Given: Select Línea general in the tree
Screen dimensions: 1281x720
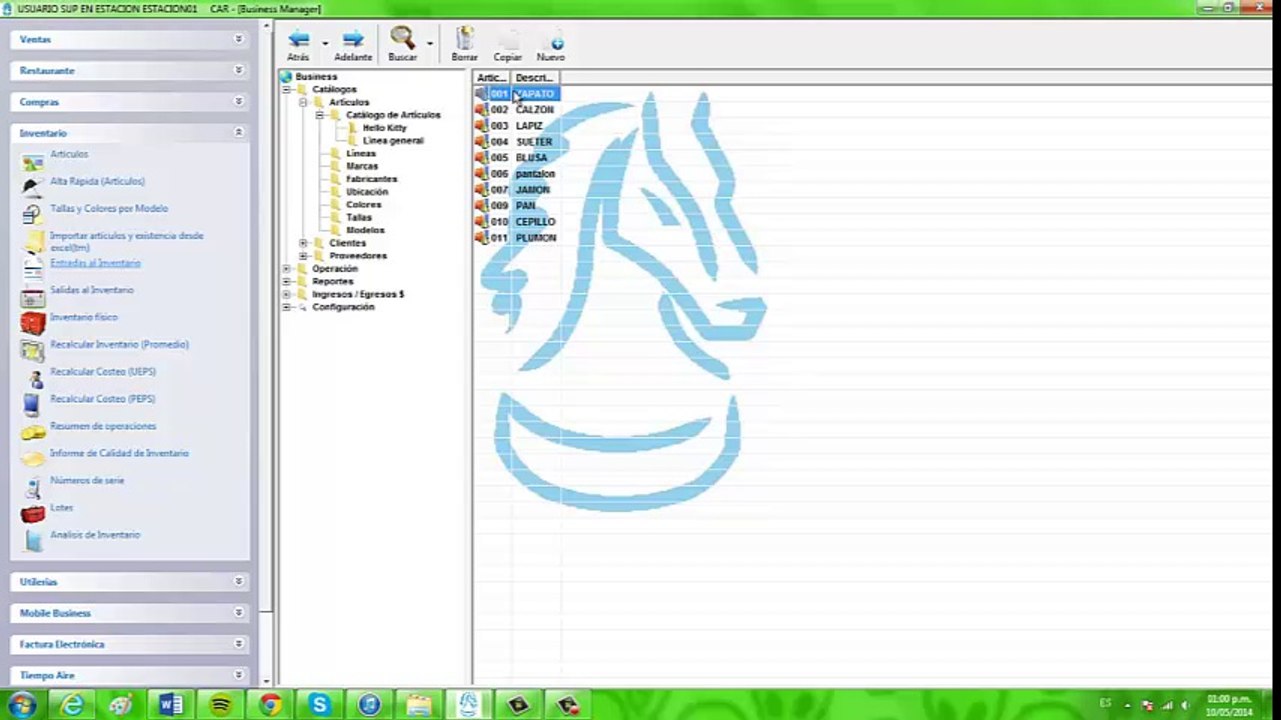Looking at the screenshot, I should pos(393,141).
